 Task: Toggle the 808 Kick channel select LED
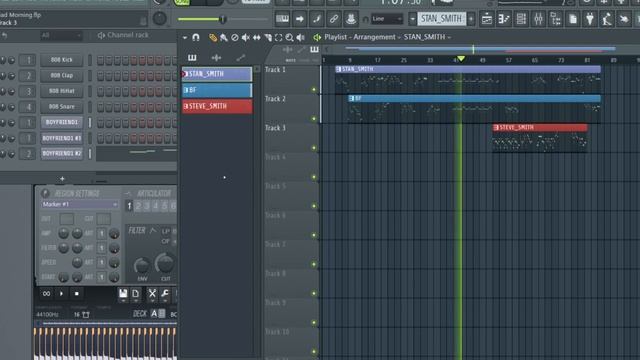[x=90, y=60]
